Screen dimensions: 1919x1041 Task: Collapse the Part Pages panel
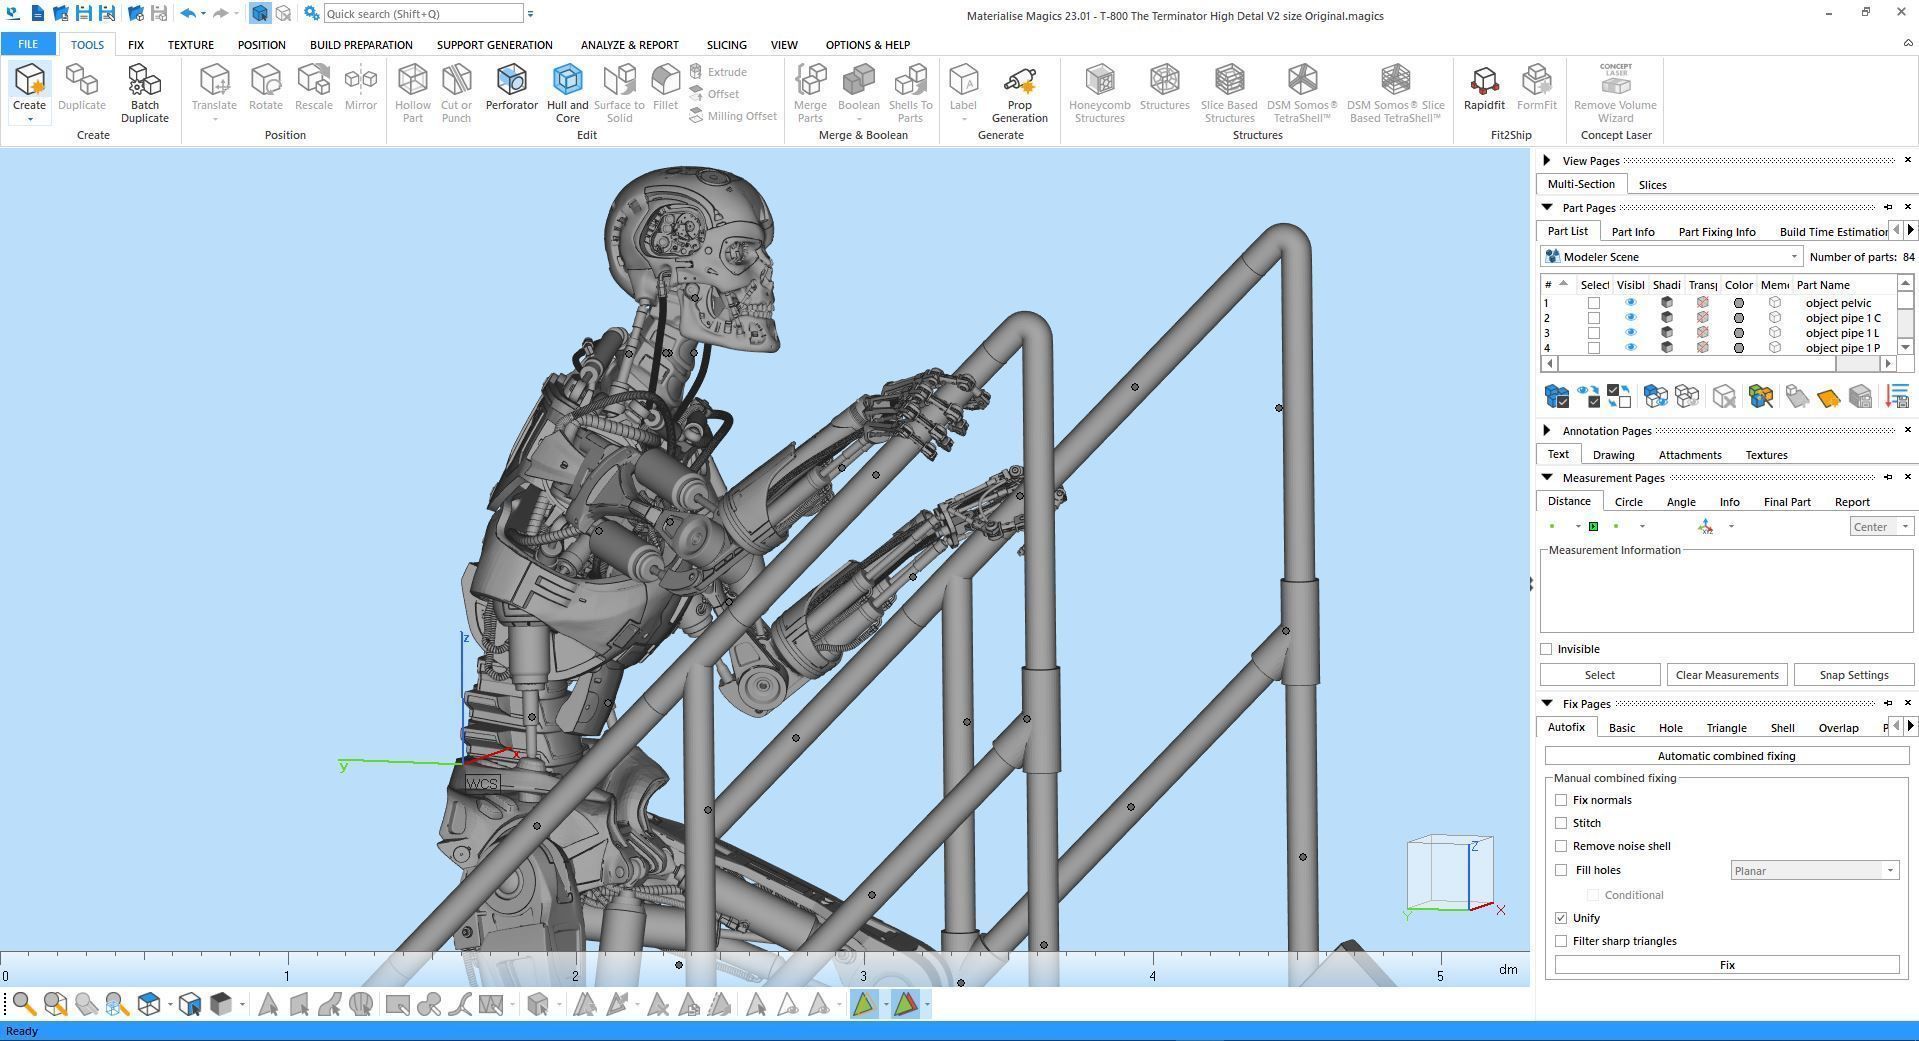tap(1547, 207)
